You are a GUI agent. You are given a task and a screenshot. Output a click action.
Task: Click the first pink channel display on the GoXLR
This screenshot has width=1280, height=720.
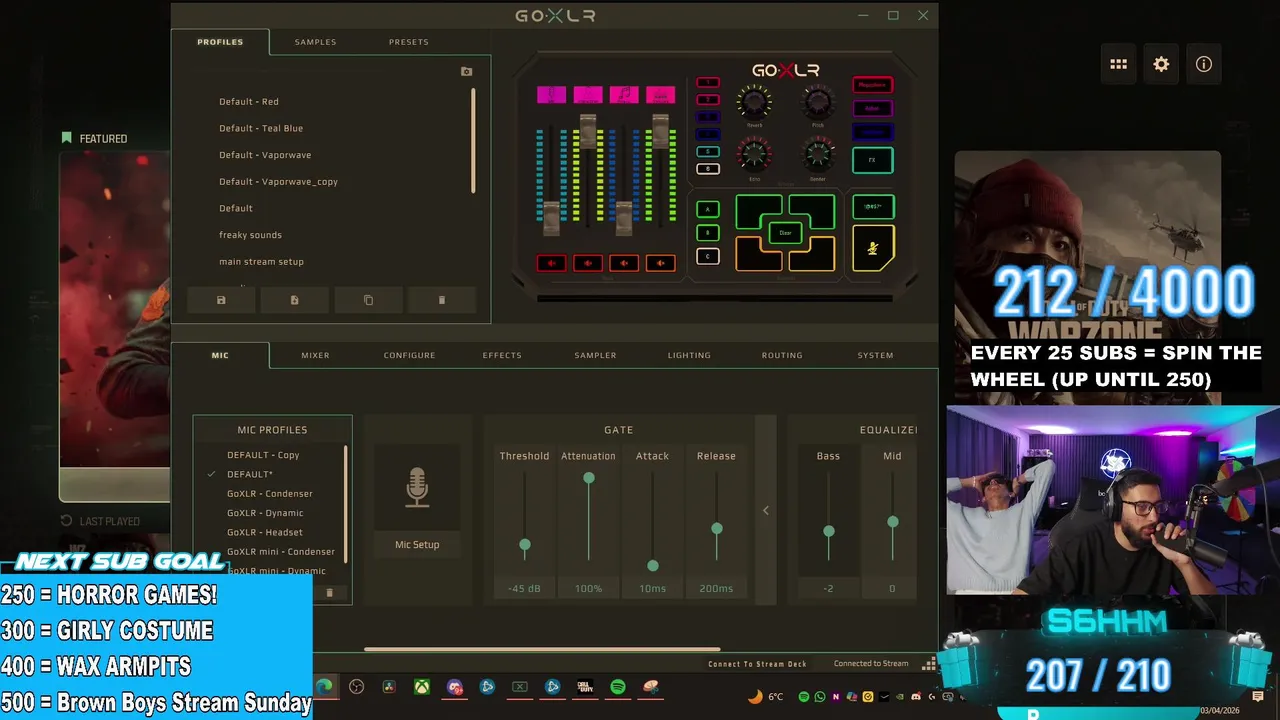pyautogui.click(x=551, y=95)
